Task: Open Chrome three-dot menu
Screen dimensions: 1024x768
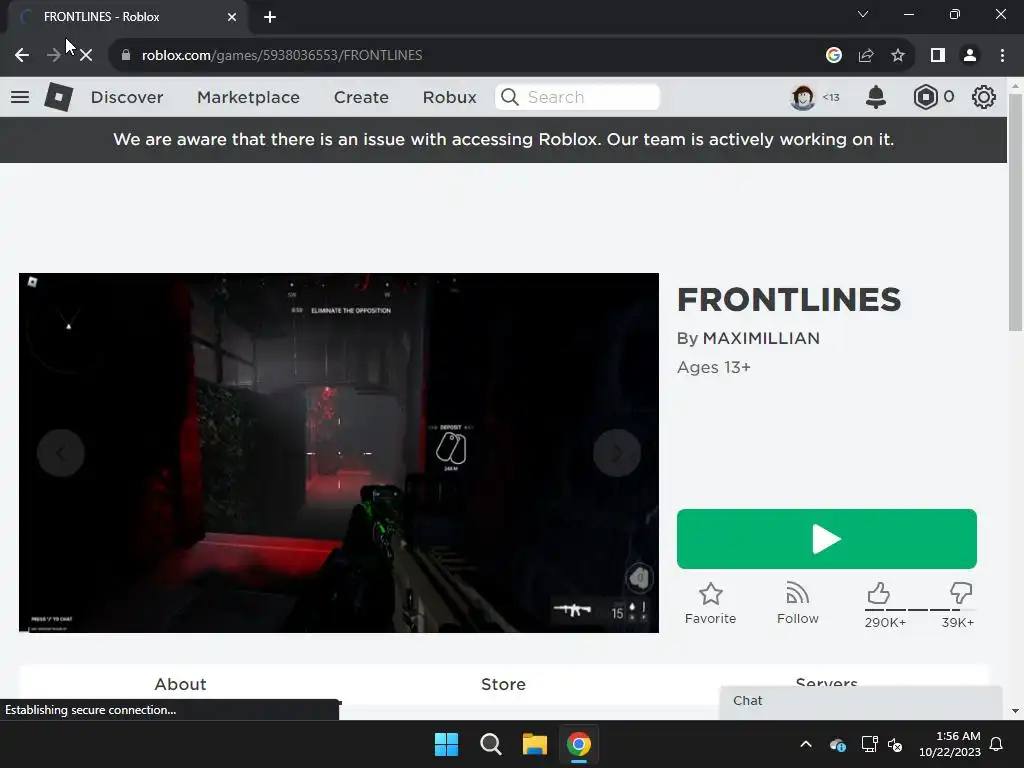Action: 1002,56
